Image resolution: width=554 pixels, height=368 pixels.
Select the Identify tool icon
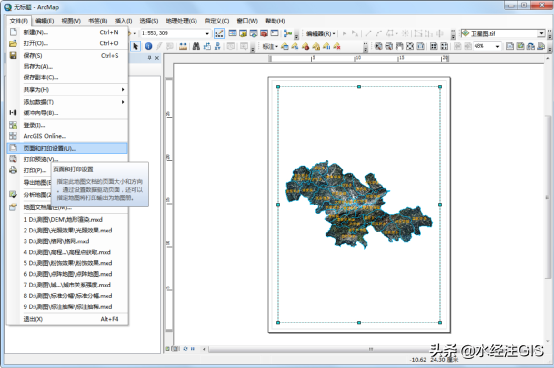point(148,46)
